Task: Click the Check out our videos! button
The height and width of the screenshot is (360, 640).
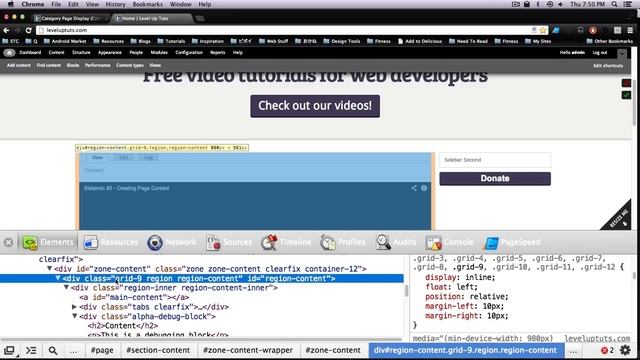Action: [x=315, y=106]
